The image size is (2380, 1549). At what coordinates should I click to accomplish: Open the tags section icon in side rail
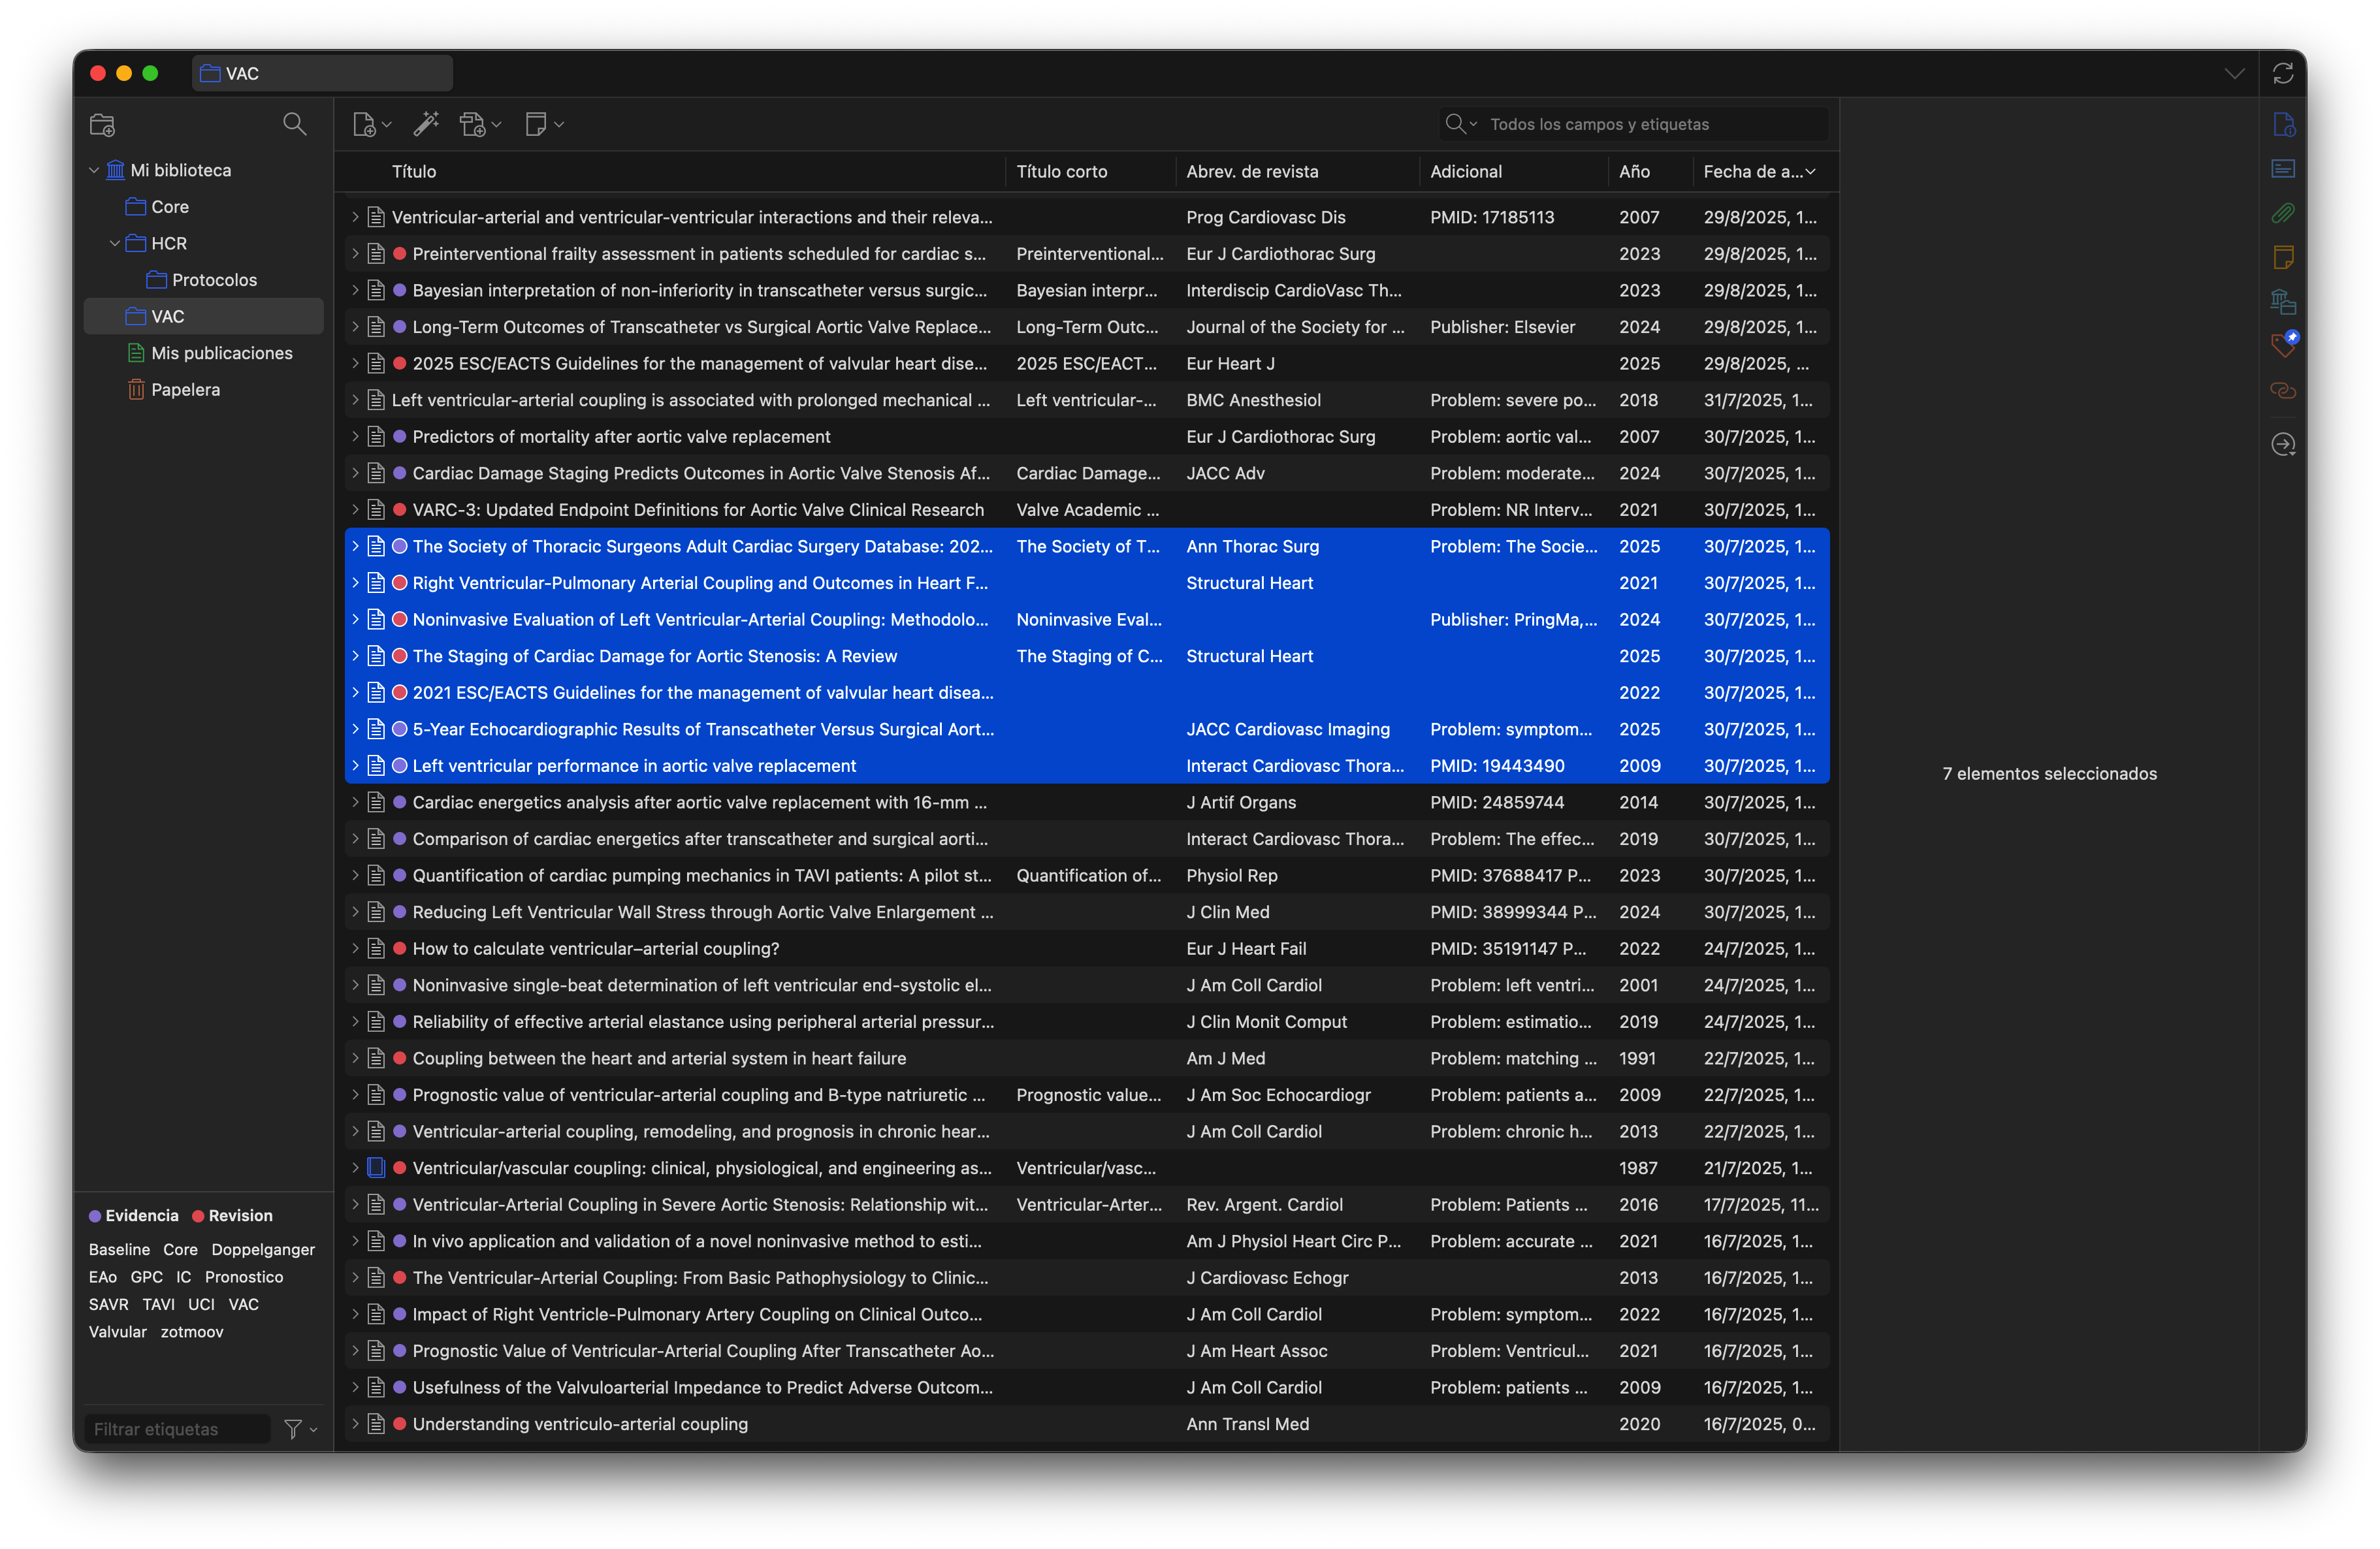[x=2283, y=345]
